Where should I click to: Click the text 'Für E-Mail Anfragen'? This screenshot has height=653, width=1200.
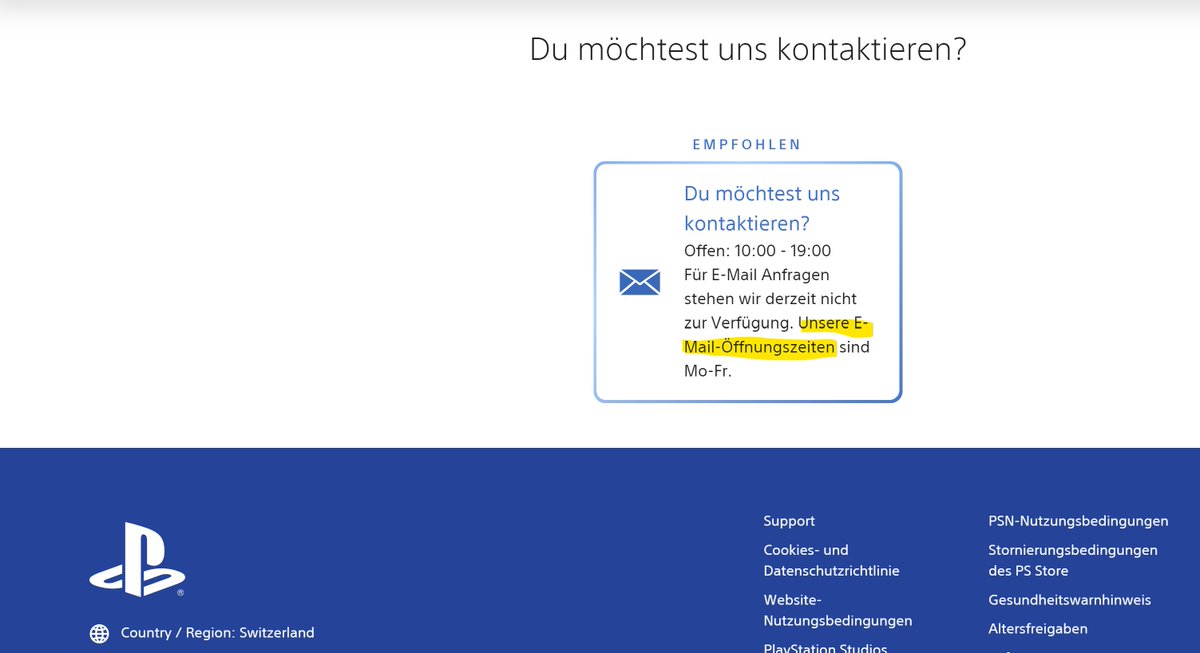[x=757, y=274]
